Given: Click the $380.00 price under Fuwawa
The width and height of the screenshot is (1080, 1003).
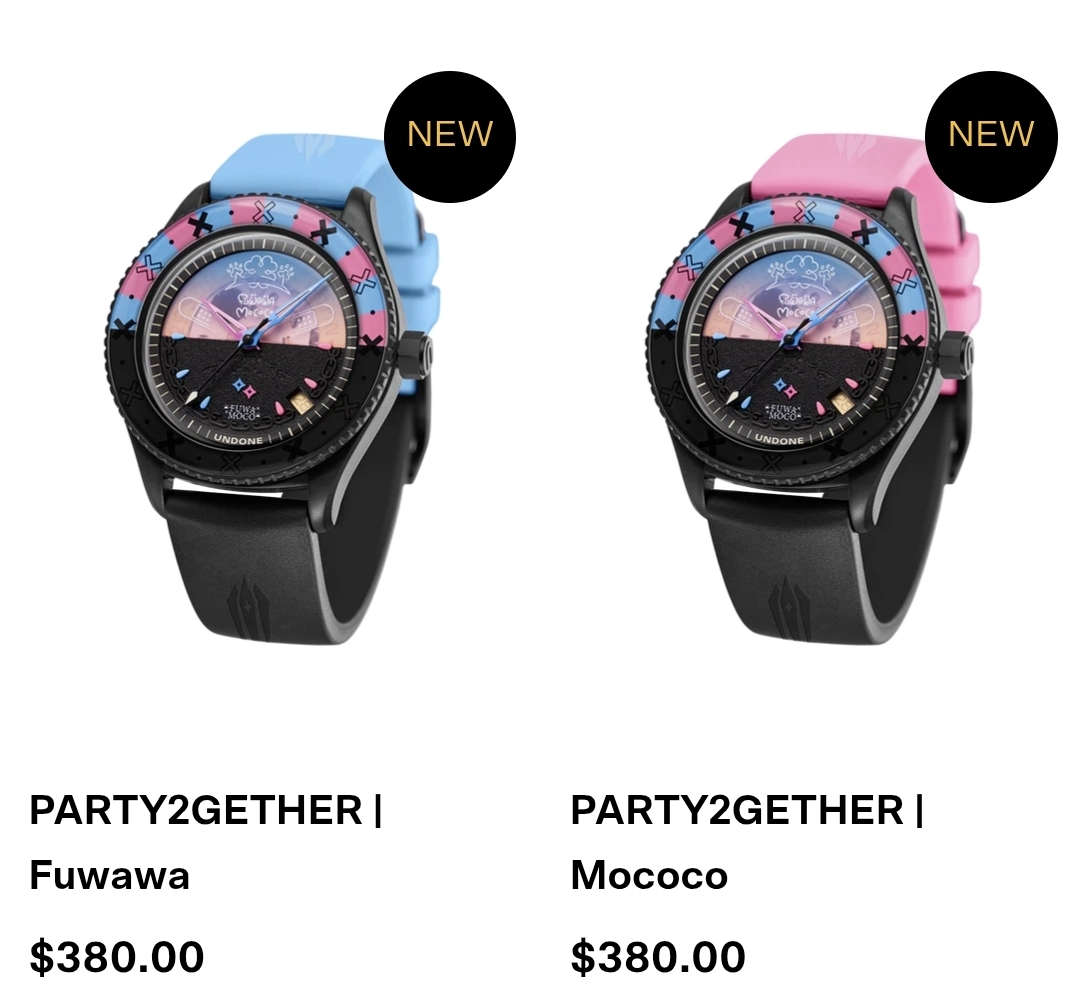Looking at the screenshot, I should (116, 956).
